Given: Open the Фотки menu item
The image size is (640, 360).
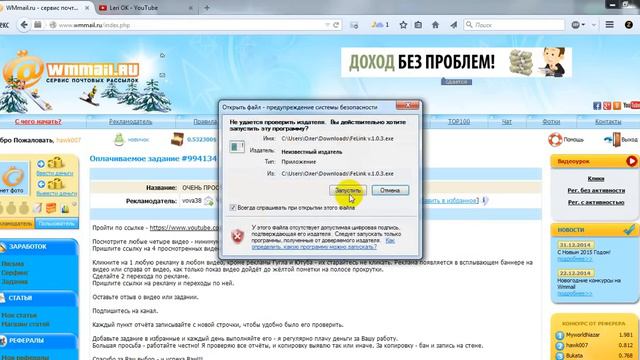Looking at the screenshot, I should pos(551,122).
